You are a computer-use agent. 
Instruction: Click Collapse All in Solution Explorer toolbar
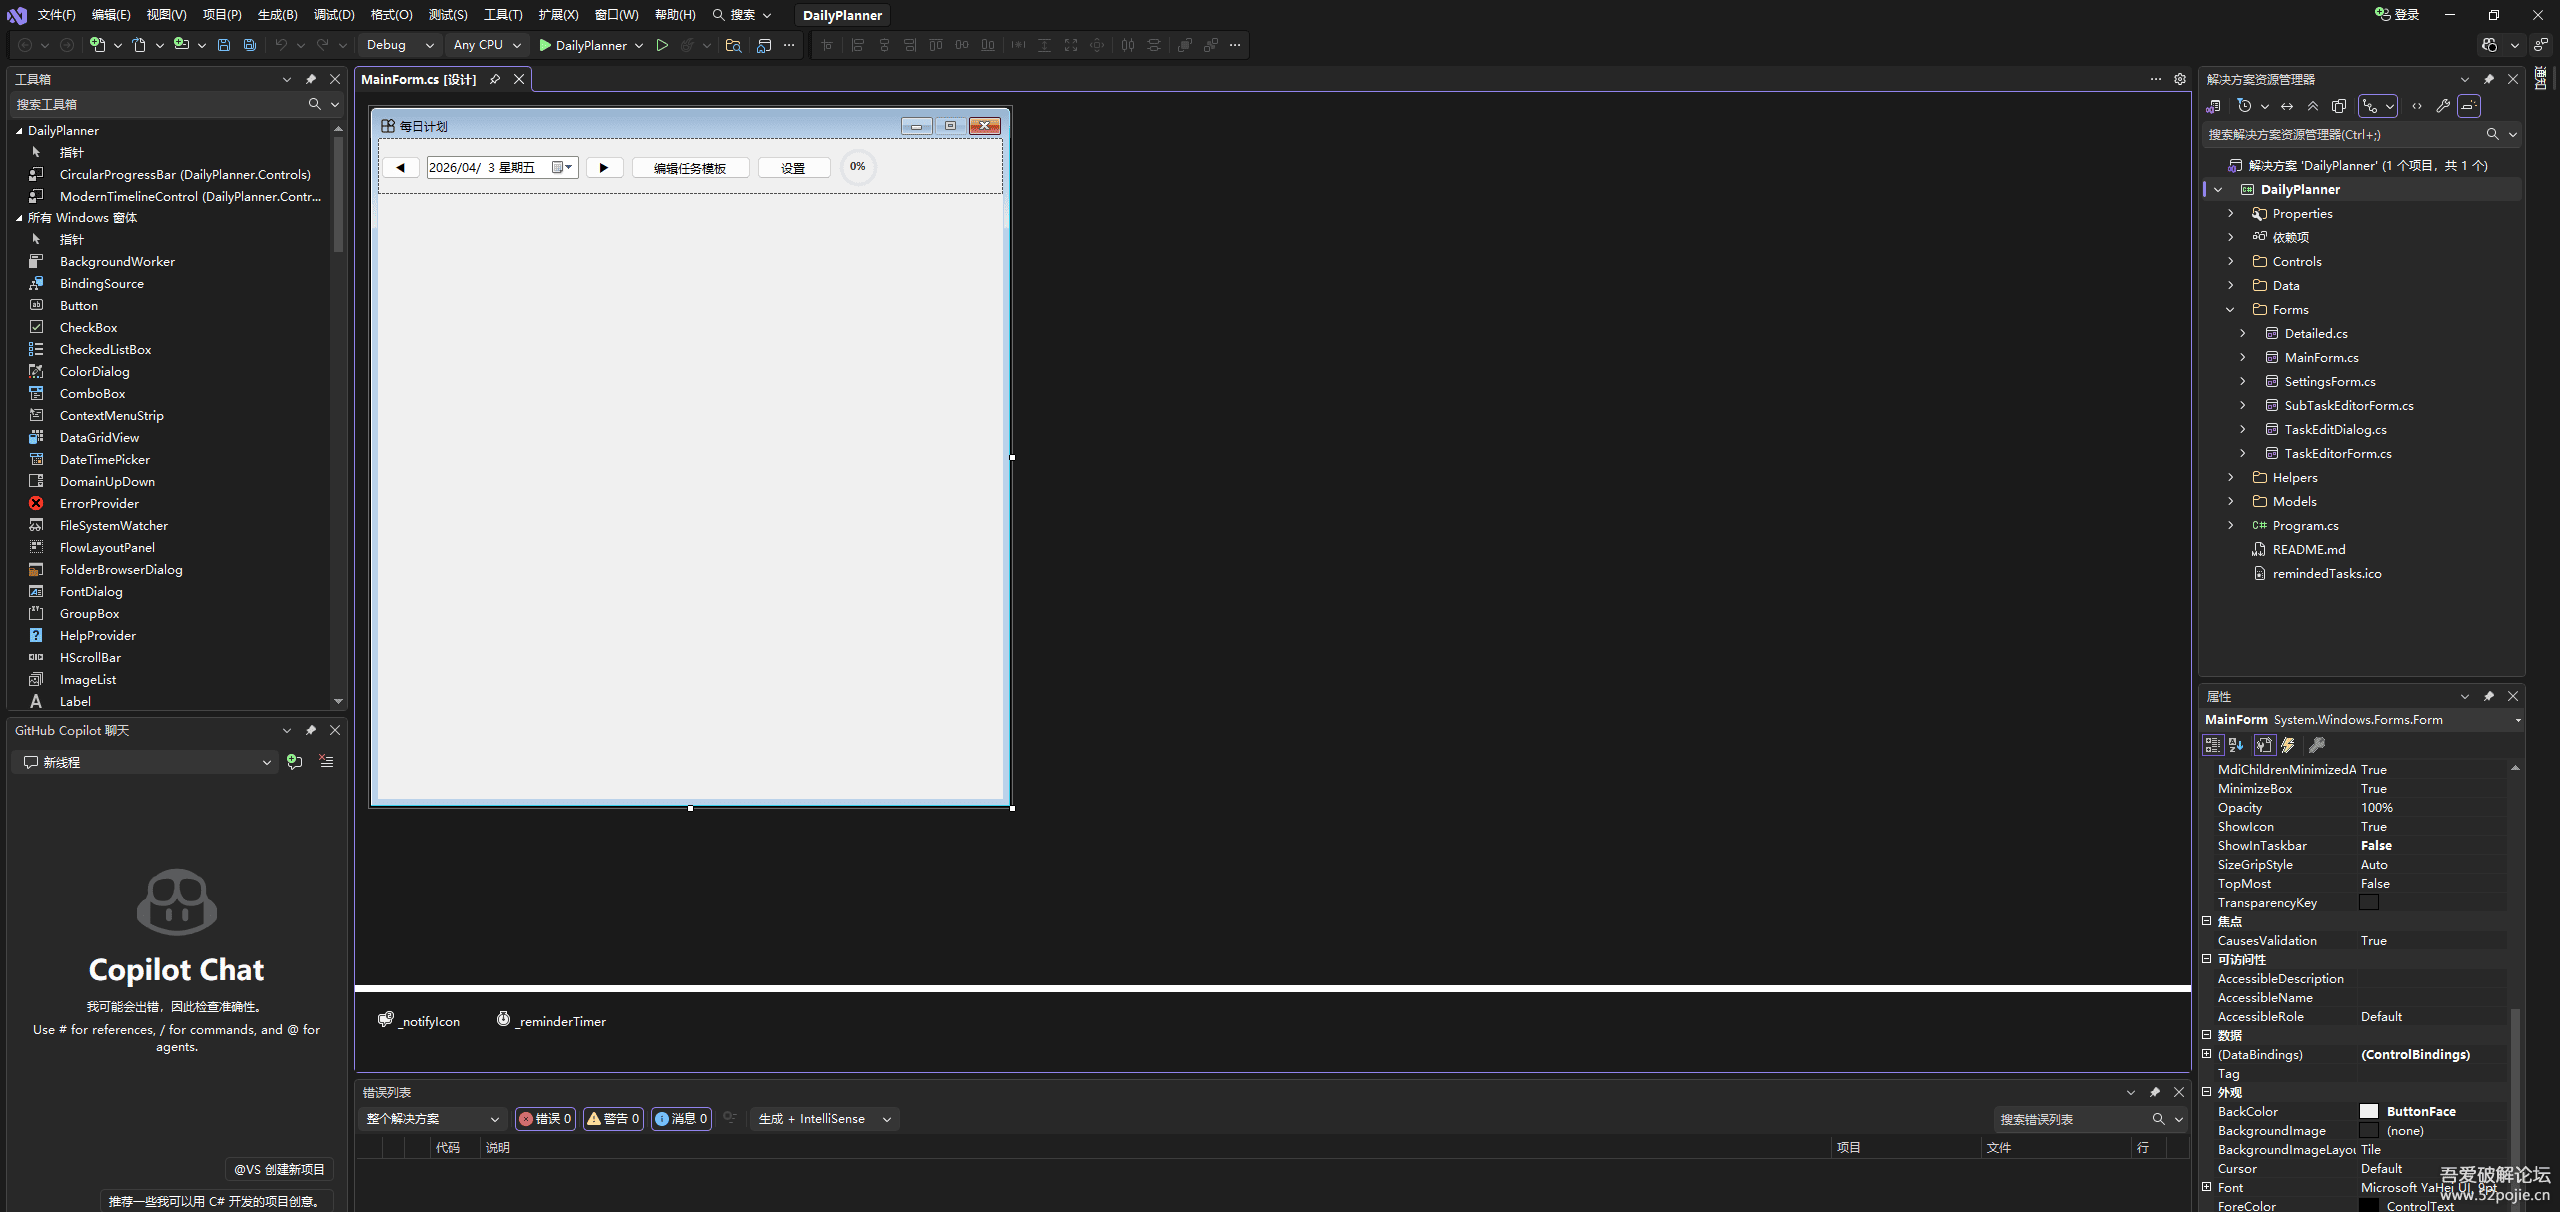point(2313,106)
